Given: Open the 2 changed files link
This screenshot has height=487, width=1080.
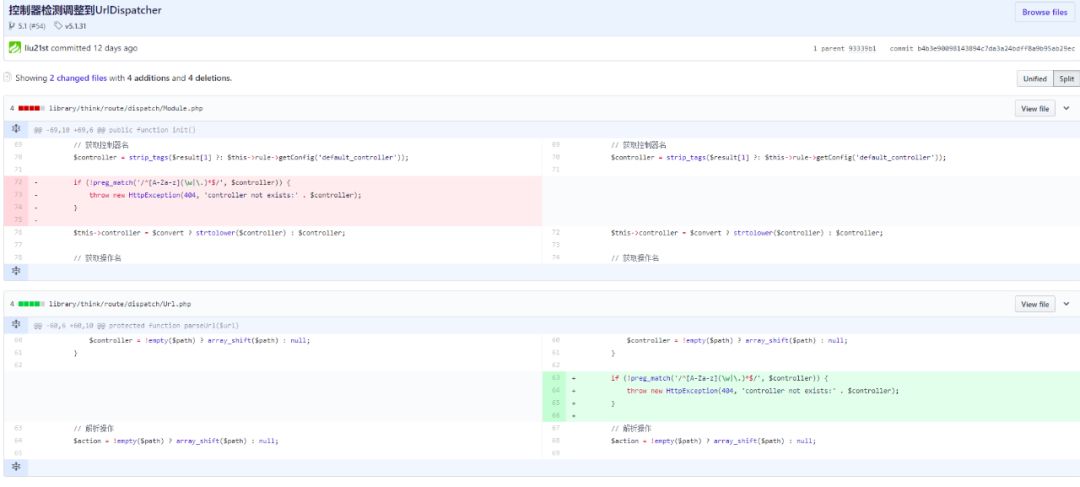Looking at the screenshot, I should coord(78,79).
